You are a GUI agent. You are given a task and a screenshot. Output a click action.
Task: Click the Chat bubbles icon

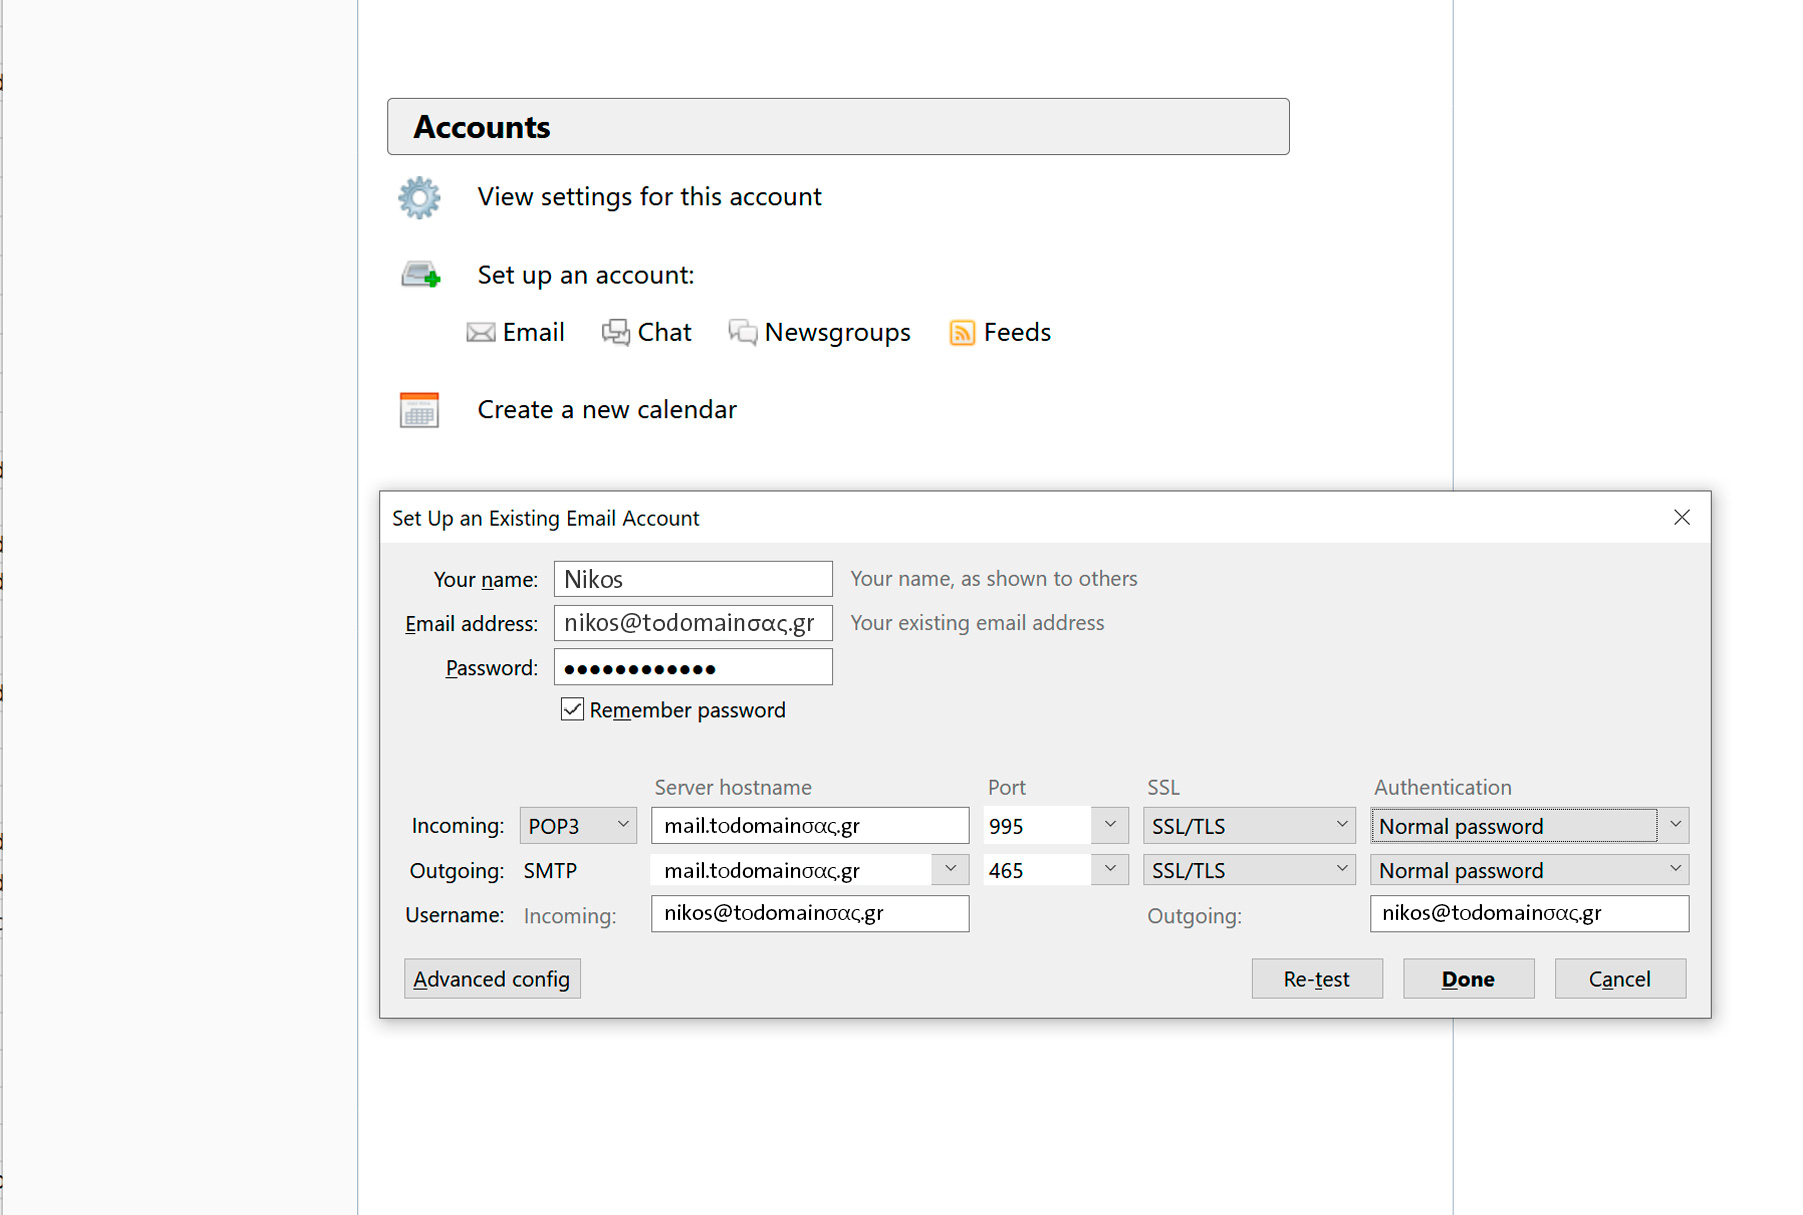615,333
